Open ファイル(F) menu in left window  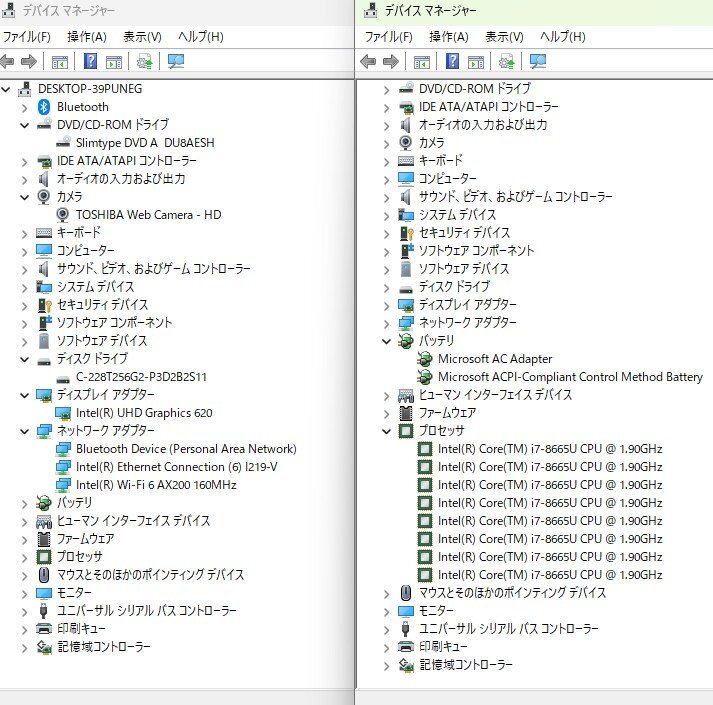(x=26, y=37)
